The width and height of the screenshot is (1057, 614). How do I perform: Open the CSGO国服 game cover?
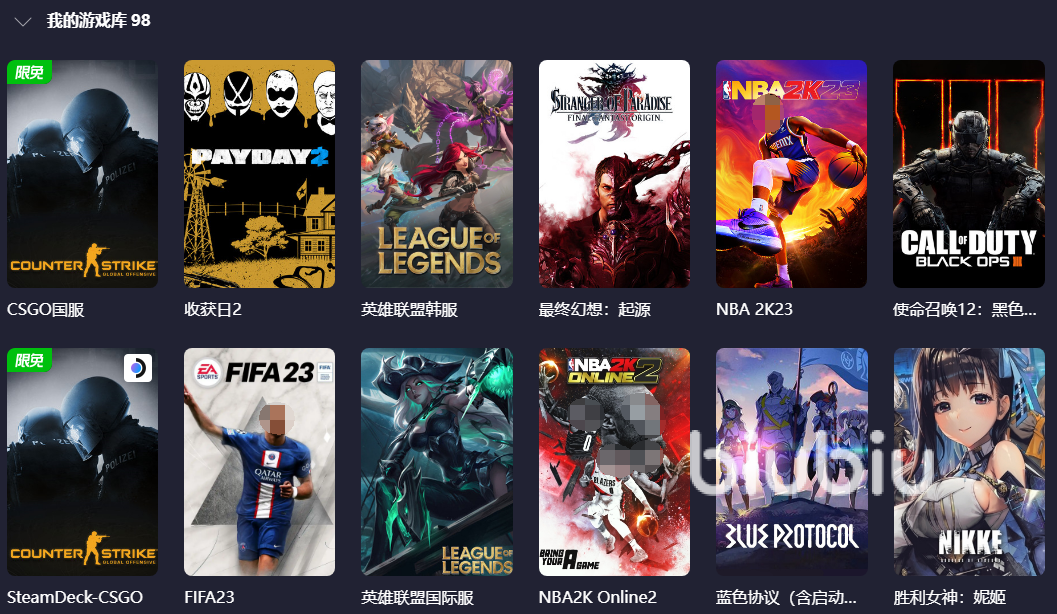82,174
